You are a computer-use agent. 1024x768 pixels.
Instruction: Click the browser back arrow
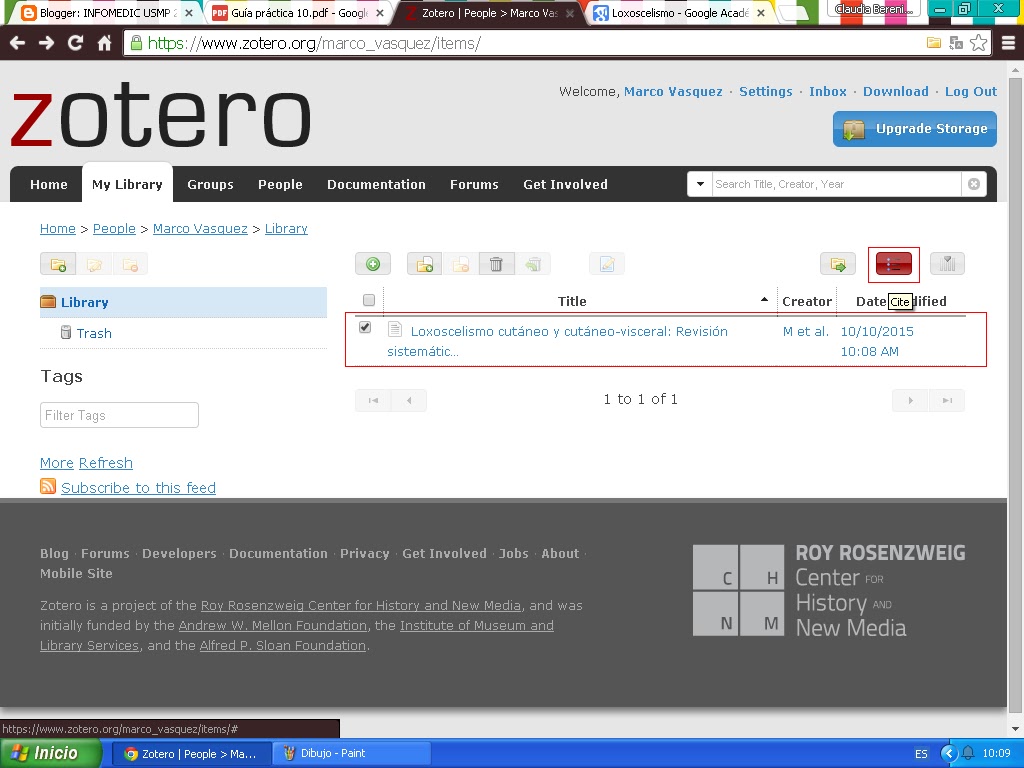[x=18, y=43]
